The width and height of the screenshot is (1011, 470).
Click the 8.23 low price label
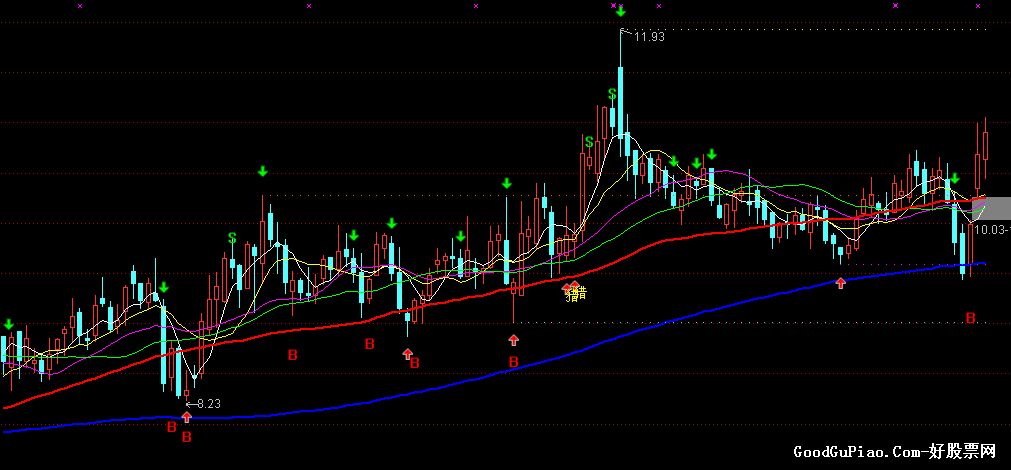[x=209, y=404]
